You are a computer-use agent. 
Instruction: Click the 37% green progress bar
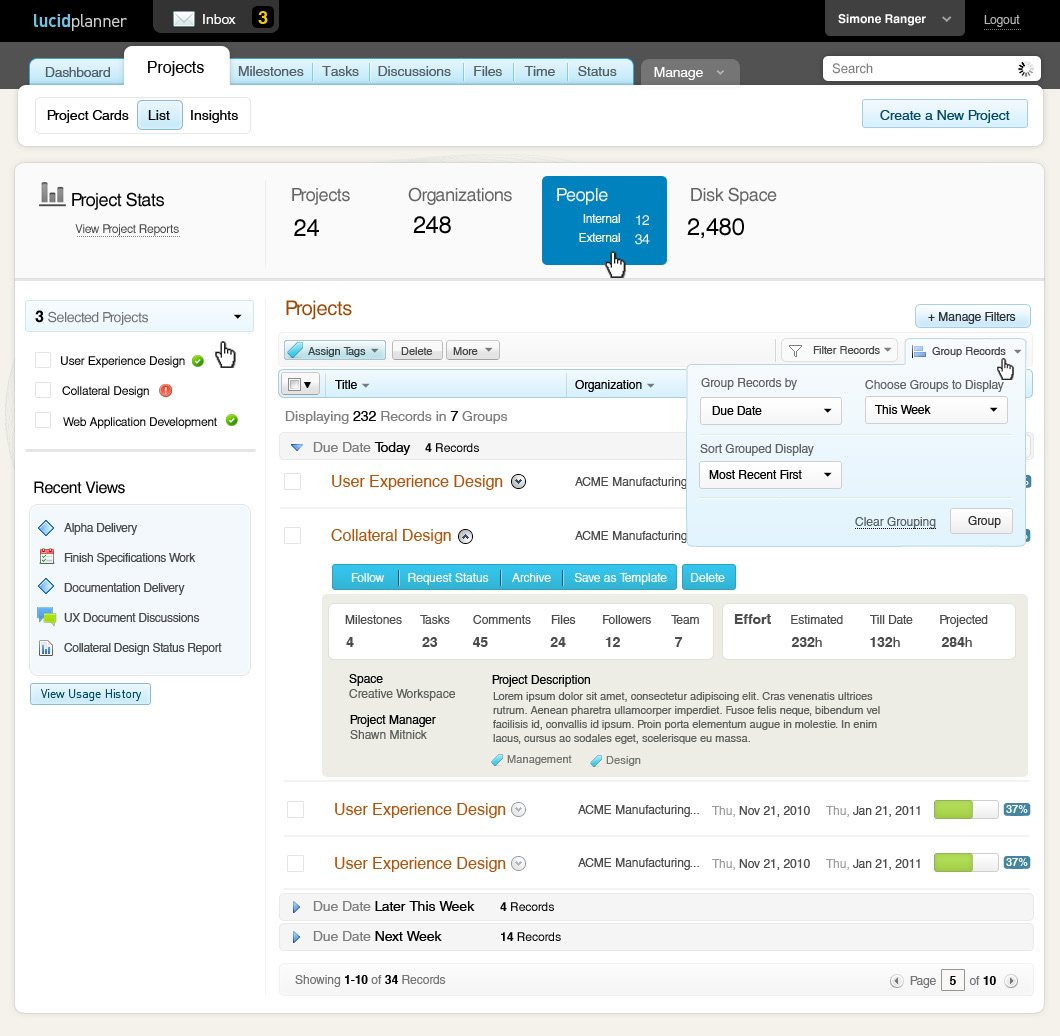[965, 809]
